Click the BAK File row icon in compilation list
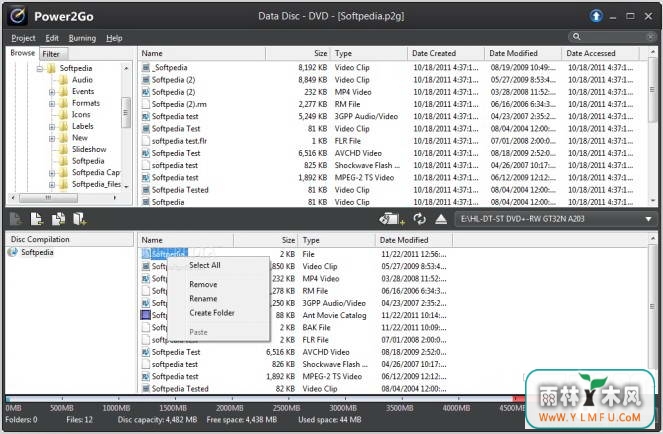Viewport: 663px width, 434px height. 146,327
